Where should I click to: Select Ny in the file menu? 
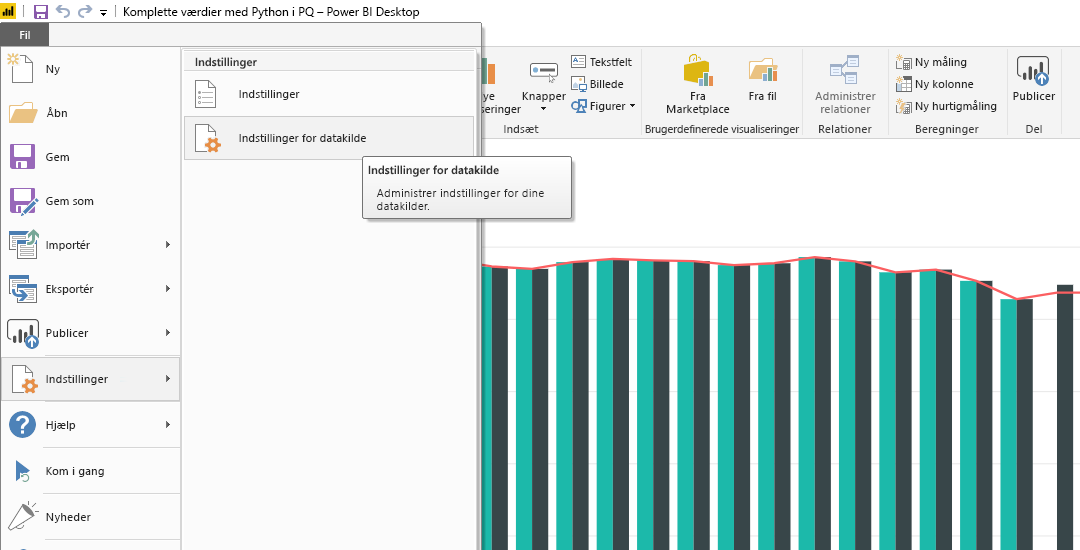point(90,69)
